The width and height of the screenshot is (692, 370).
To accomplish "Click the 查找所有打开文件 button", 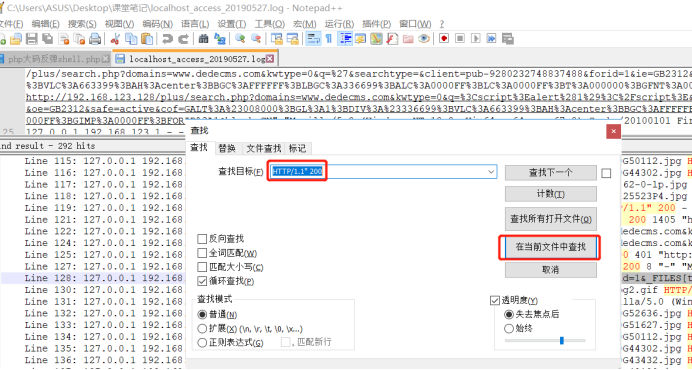I will (x=551, y=219).
